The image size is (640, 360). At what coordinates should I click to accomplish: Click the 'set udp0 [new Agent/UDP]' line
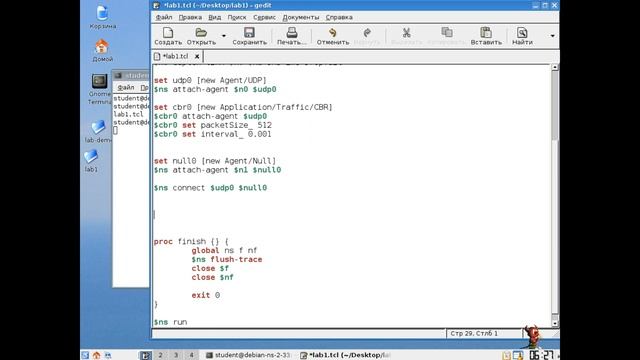(x=210, y=80)
